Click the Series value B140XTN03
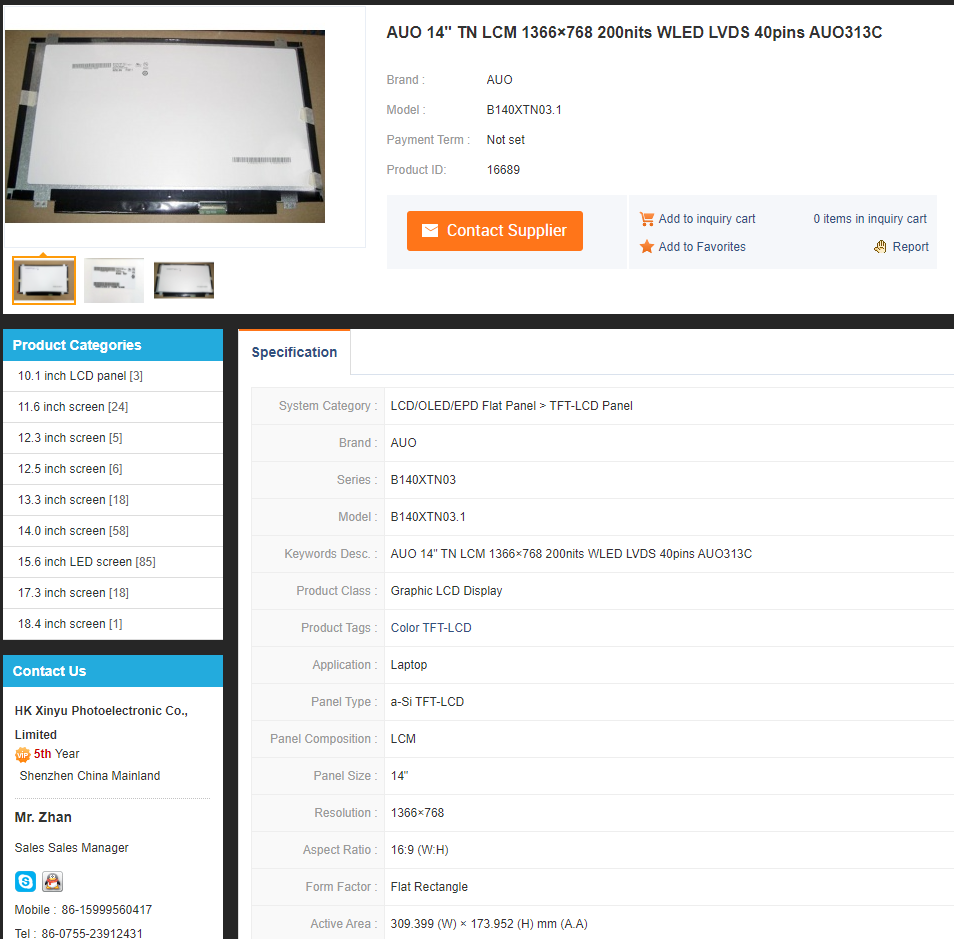954x939 pixels. click(423, 480)
